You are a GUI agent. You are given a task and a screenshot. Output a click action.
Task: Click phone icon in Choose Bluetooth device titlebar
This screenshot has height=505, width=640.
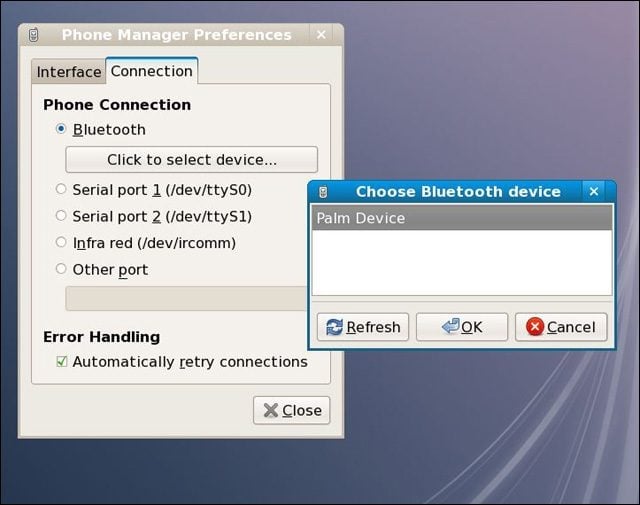pyautogui.click(x=323, y=192)
